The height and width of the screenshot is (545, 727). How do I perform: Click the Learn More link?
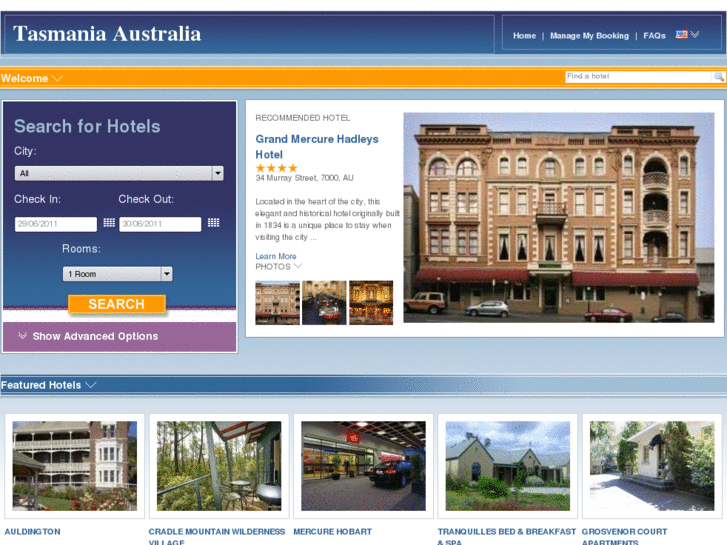pos(275,256)
